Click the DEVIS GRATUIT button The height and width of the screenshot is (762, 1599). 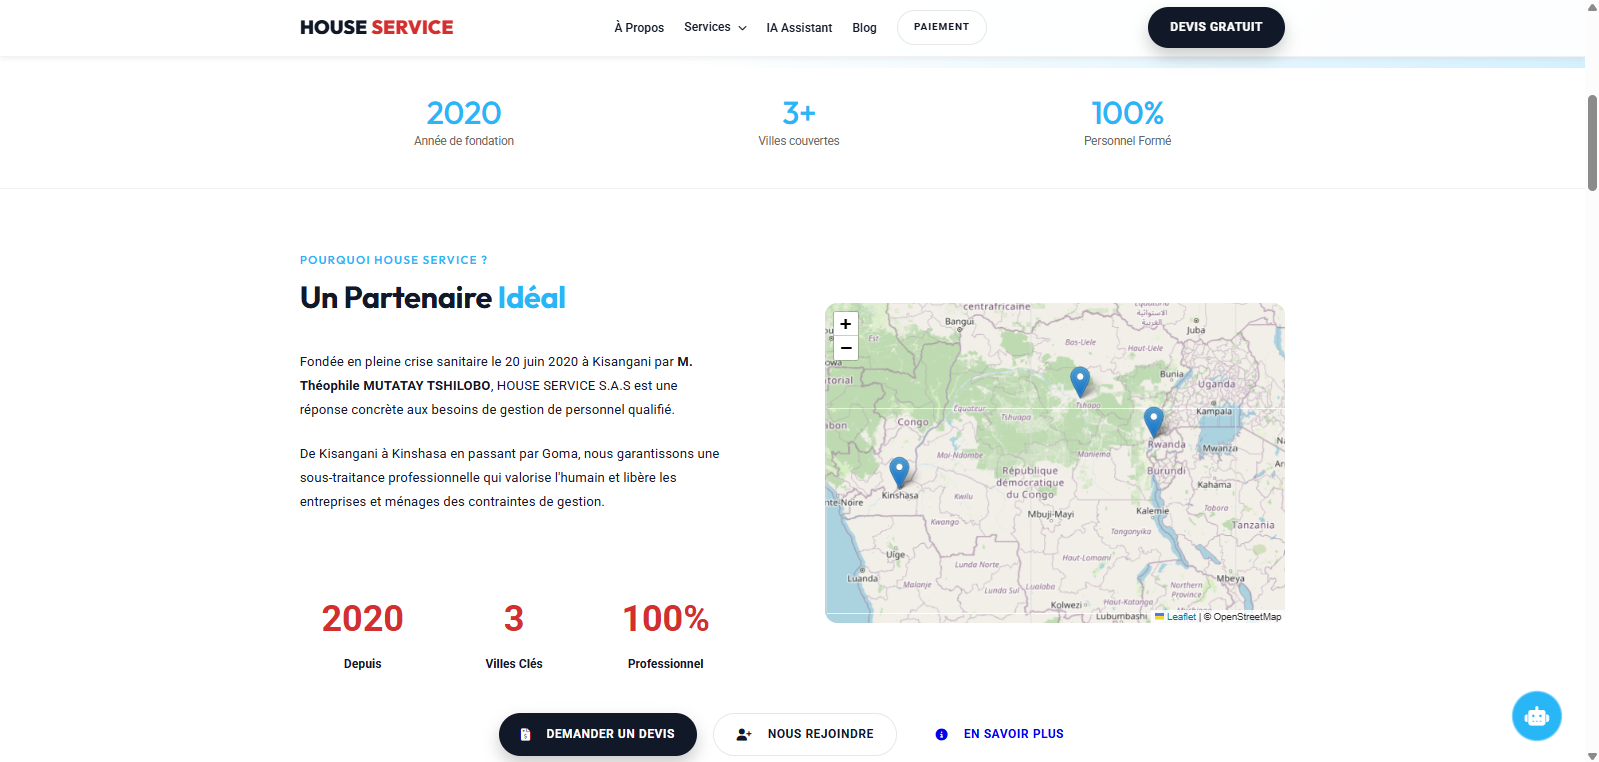coord(1216,27)
